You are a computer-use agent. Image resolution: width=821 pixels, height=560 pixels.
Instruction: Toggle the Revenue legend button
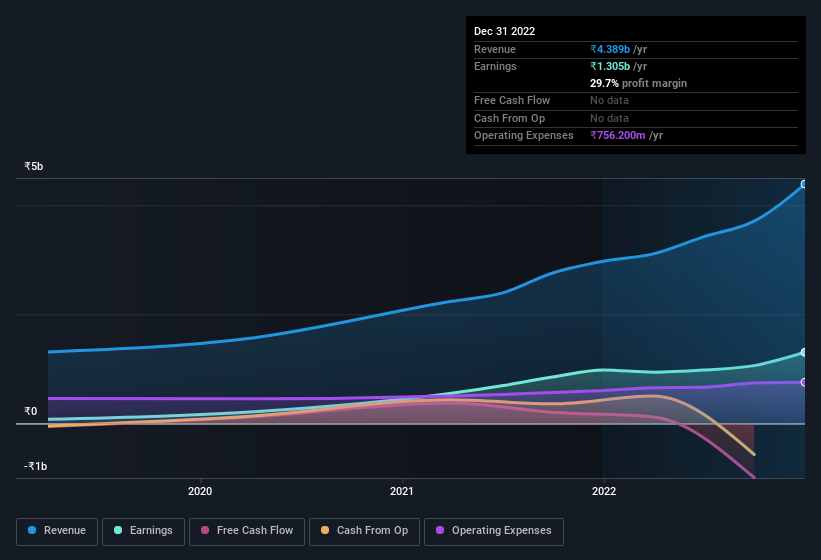57,531
